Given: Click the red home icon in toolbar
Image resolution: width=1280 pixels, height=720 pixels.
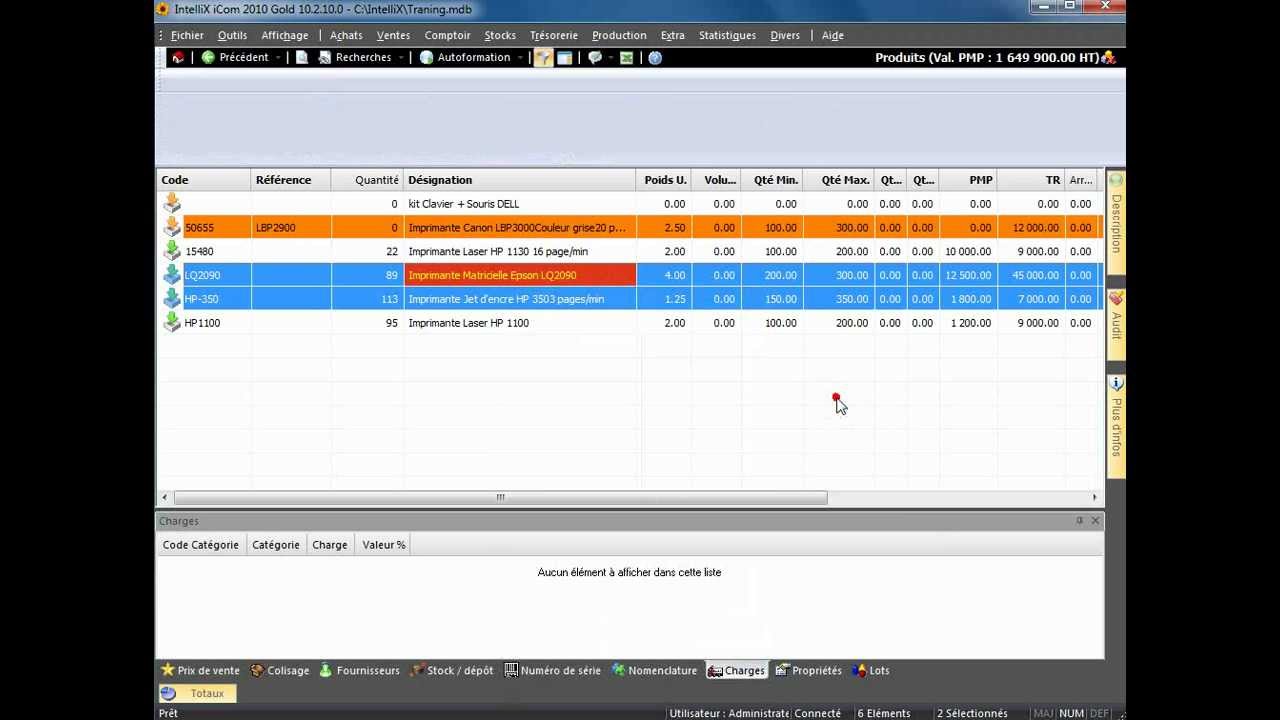Looking at the screenshot, I should click(x=178, y=58).
